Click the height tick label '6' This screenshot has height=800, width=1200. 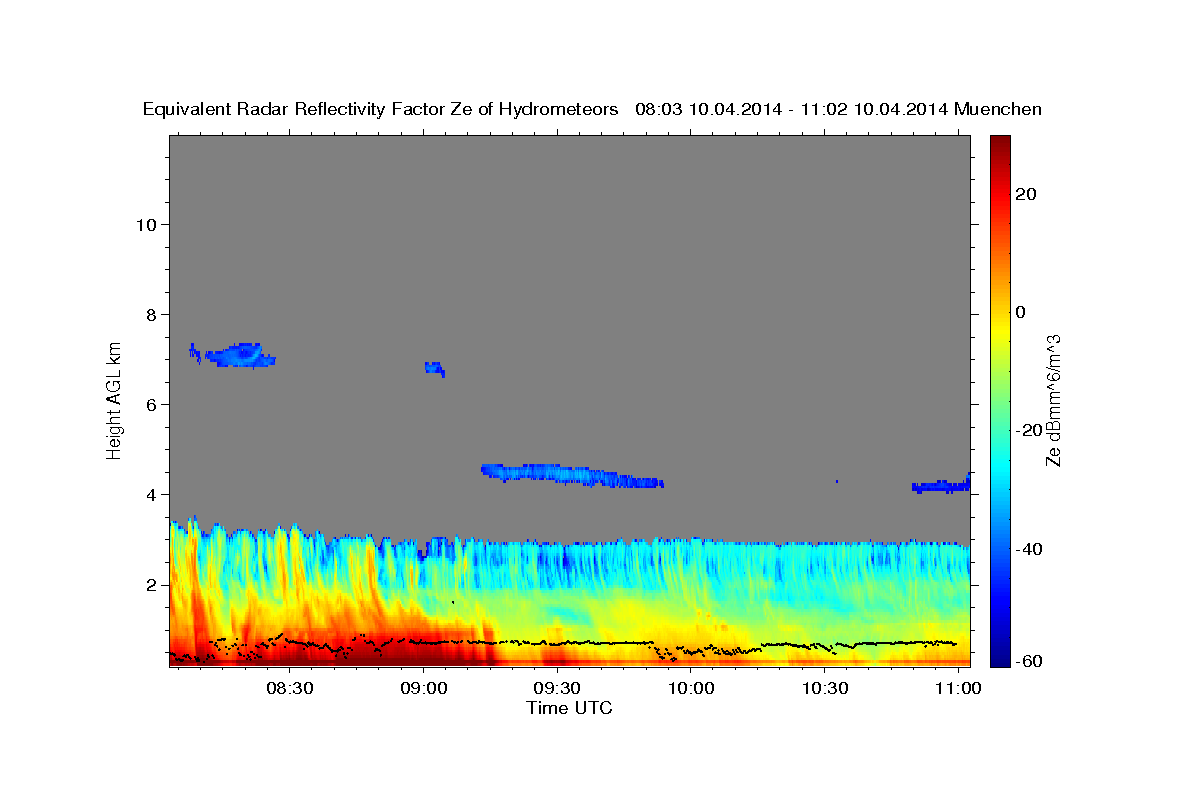(149, 404)
